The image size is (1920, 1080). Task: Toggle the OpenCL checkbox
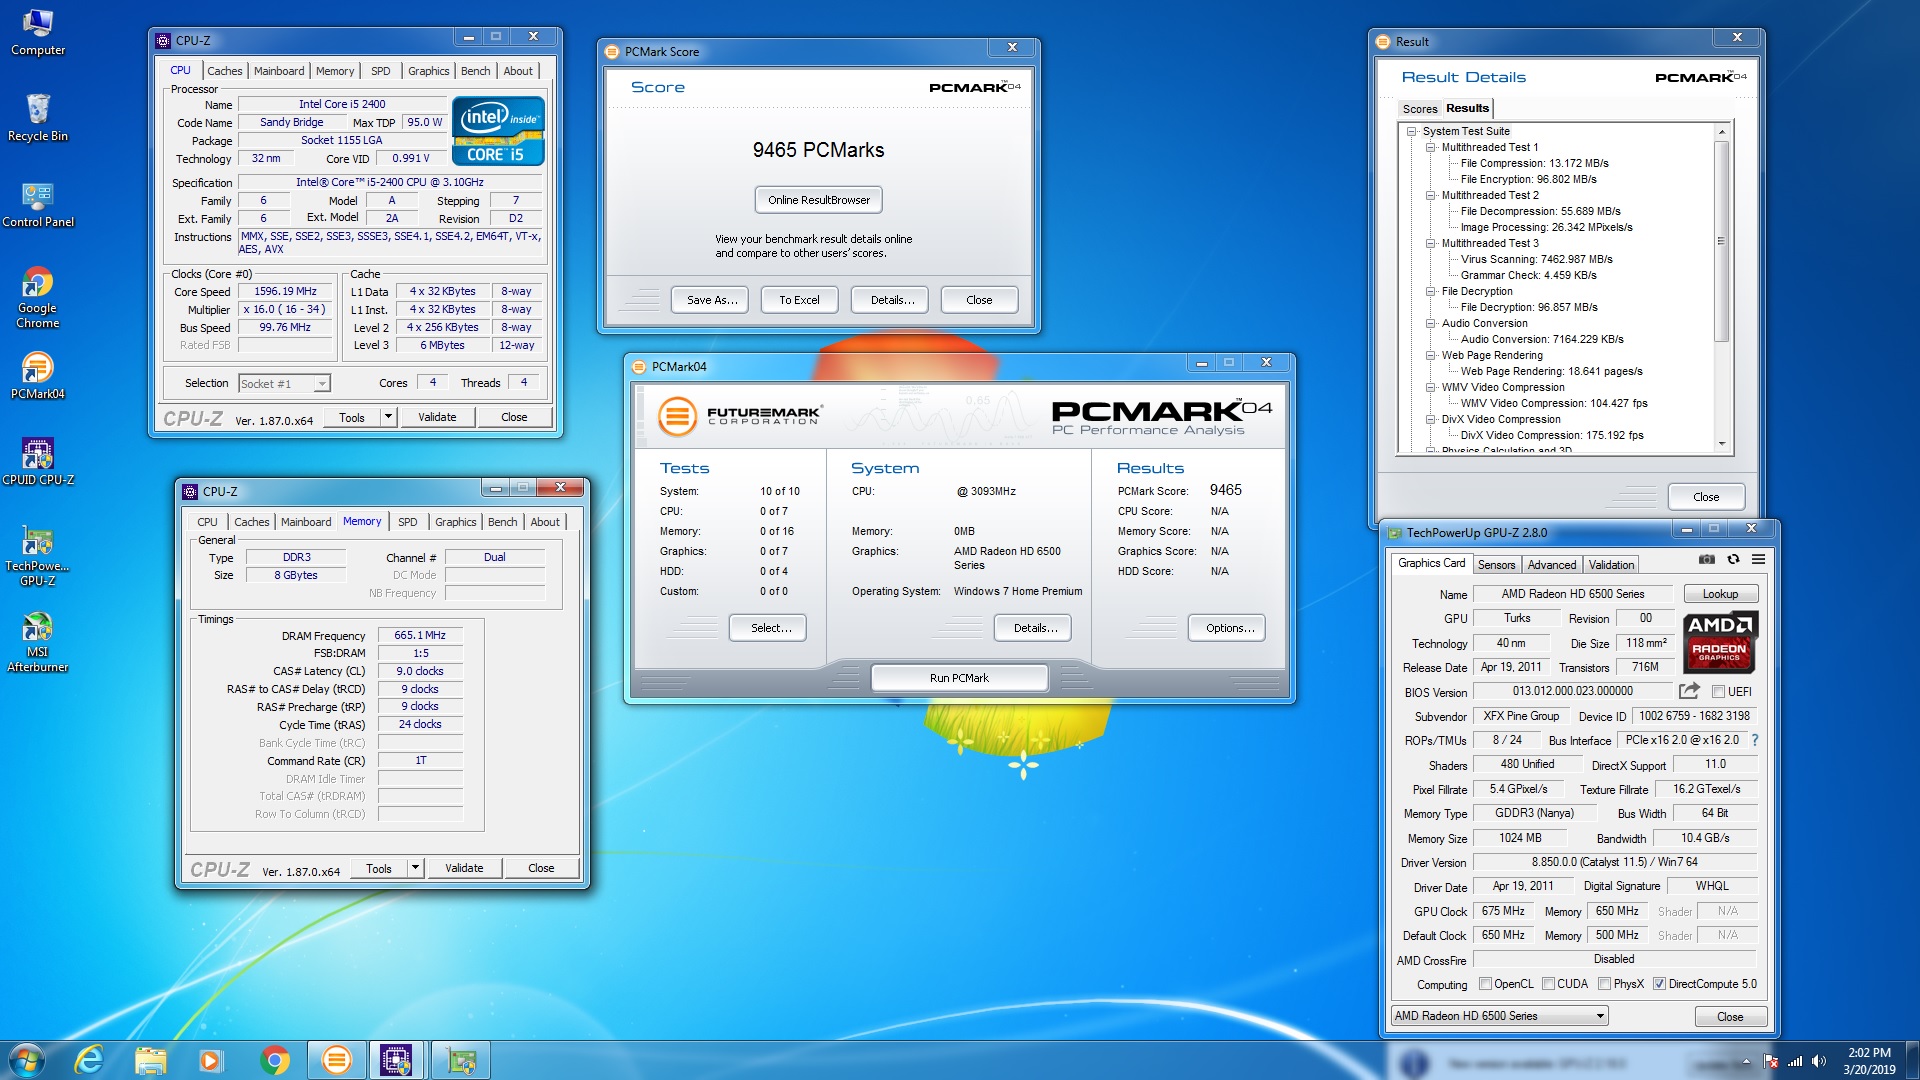[x=1485, y=984]
